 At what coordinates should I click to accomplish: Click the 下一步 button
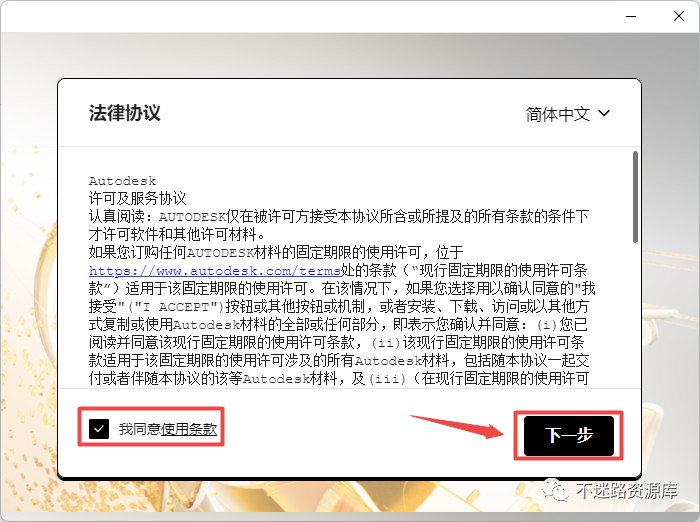click(x=569, y=436)
